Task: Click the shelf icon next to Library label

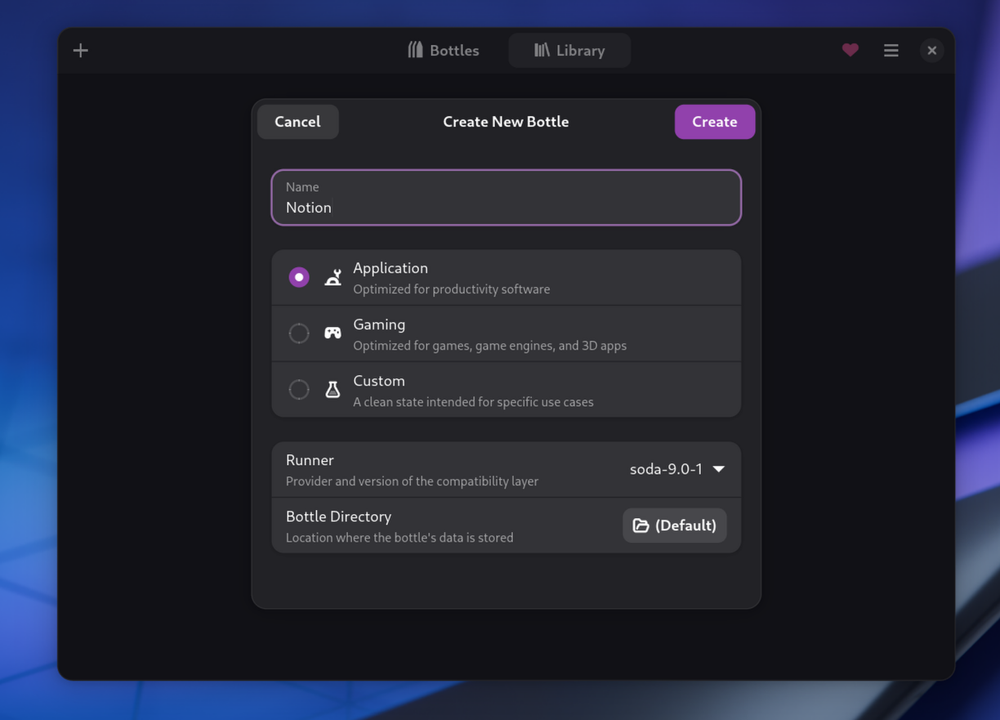Action: 541,50
